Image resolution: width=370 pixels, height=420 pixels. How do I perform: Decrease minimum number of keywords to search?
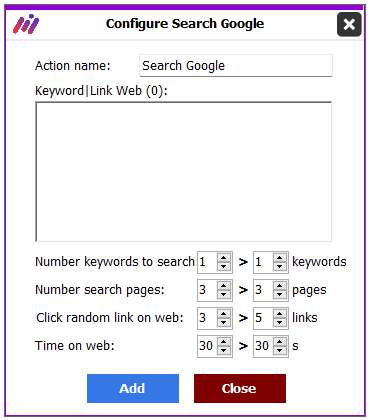pos(224,266)
